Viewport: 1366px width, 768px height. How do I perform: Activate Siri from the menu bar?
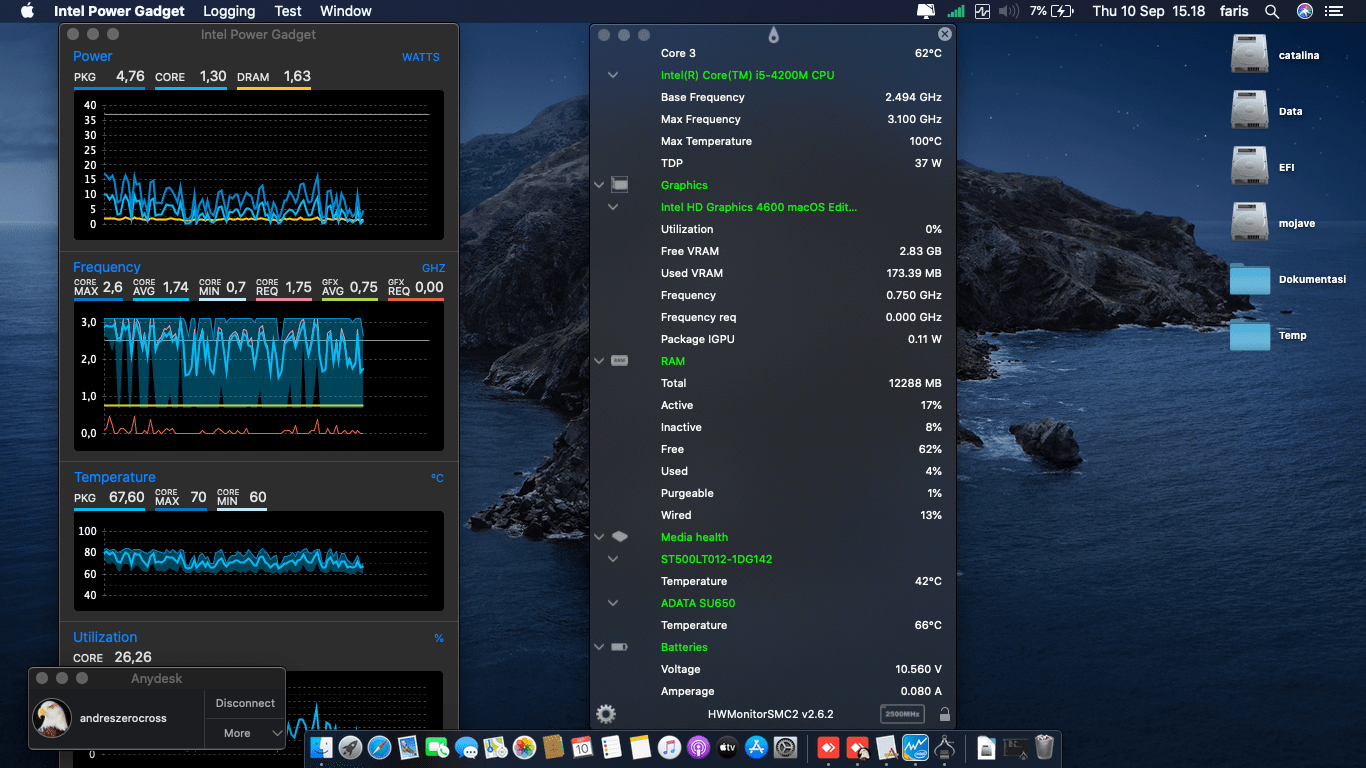(x=1305, y=11)
